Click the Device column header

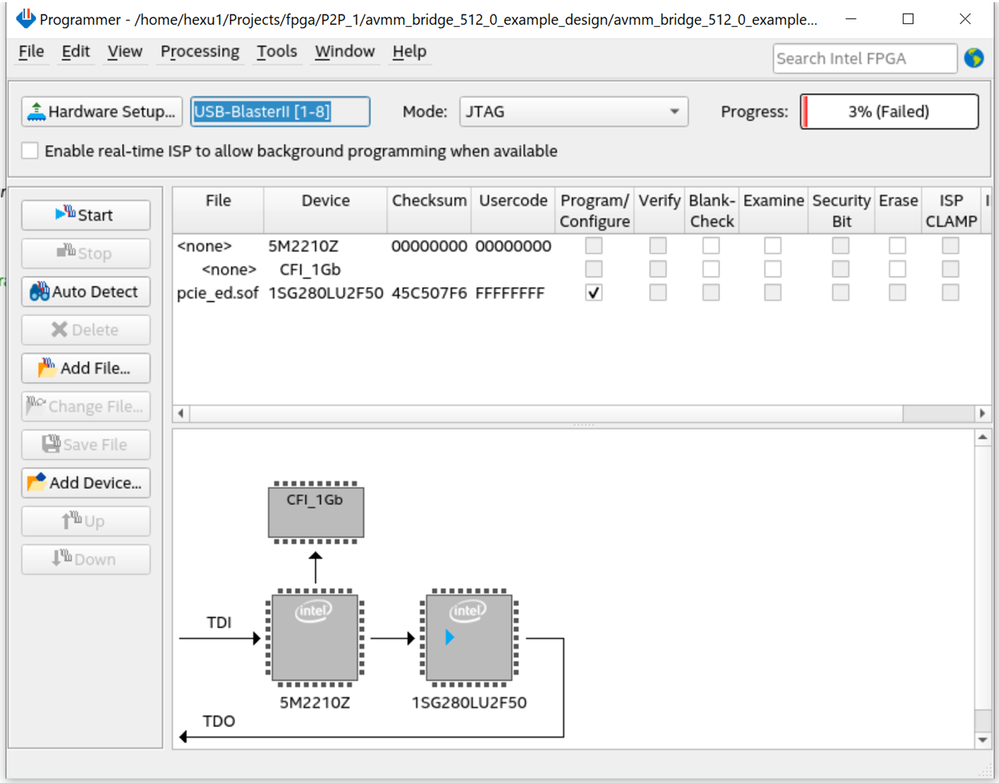pyautogui.click(x=326, y=210)
